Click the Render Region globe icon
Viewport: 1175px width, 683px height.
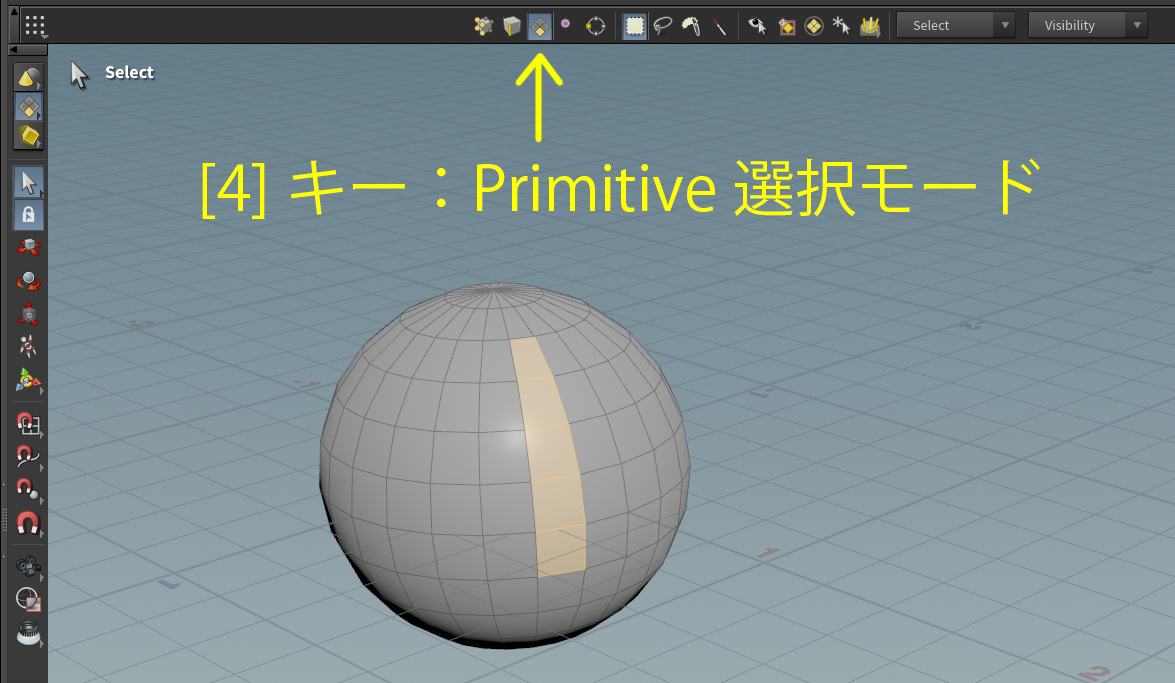tap(28, 599)
